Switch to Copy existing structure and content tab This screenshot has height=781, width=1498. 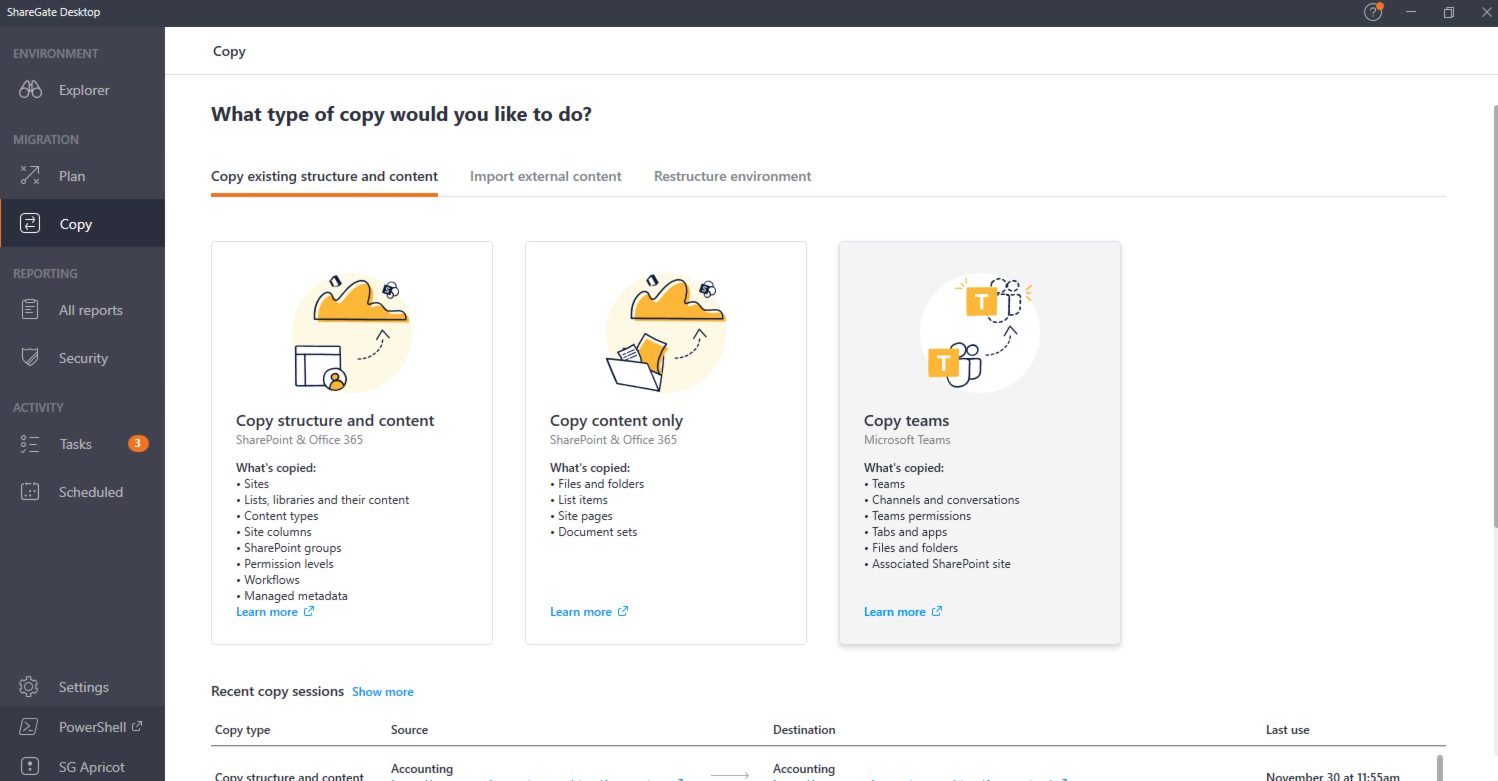click(324, 176)
